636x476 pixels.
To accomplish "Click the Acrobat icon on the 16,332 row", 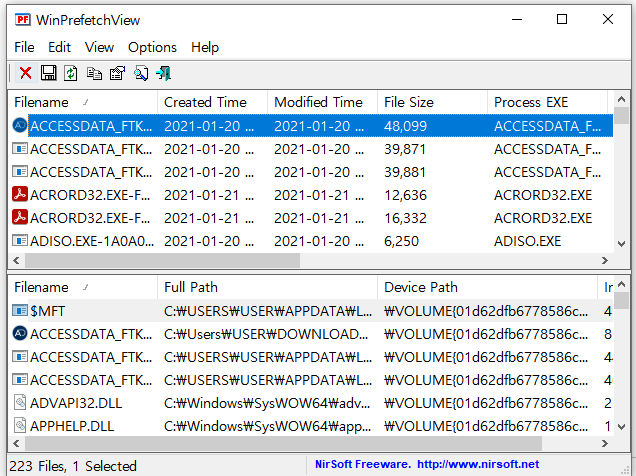I will [19, 218].
